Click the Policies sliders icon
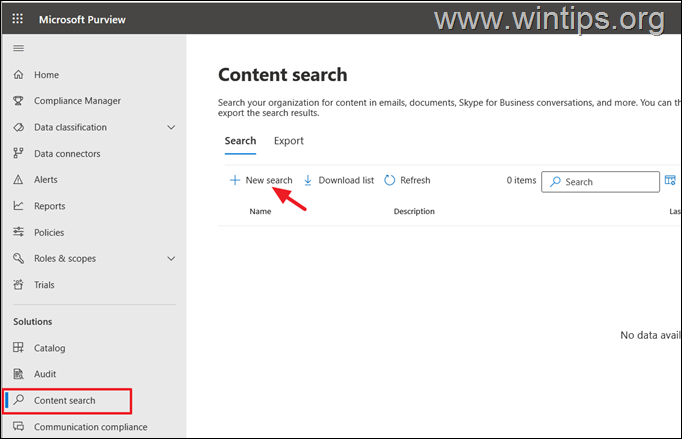The image size is (682, 439). pyautogui.click(x=18, y=232)
